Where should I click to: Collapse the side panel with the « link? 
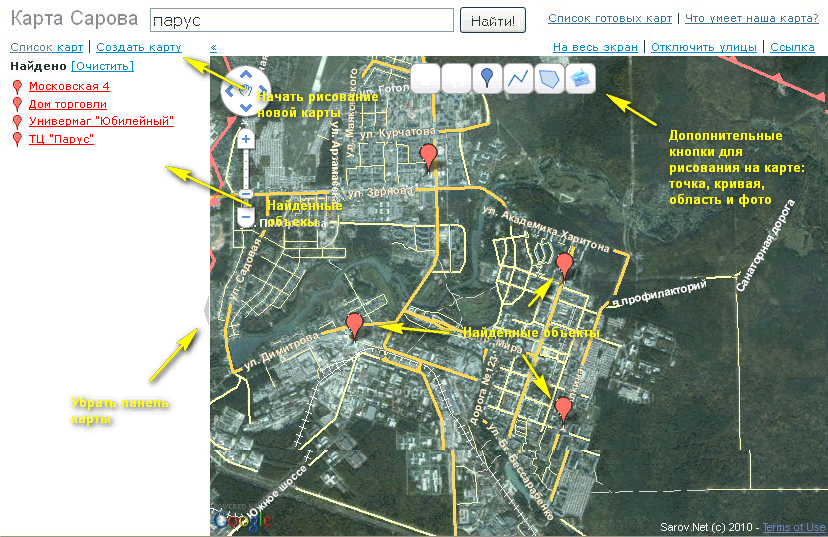214,47
